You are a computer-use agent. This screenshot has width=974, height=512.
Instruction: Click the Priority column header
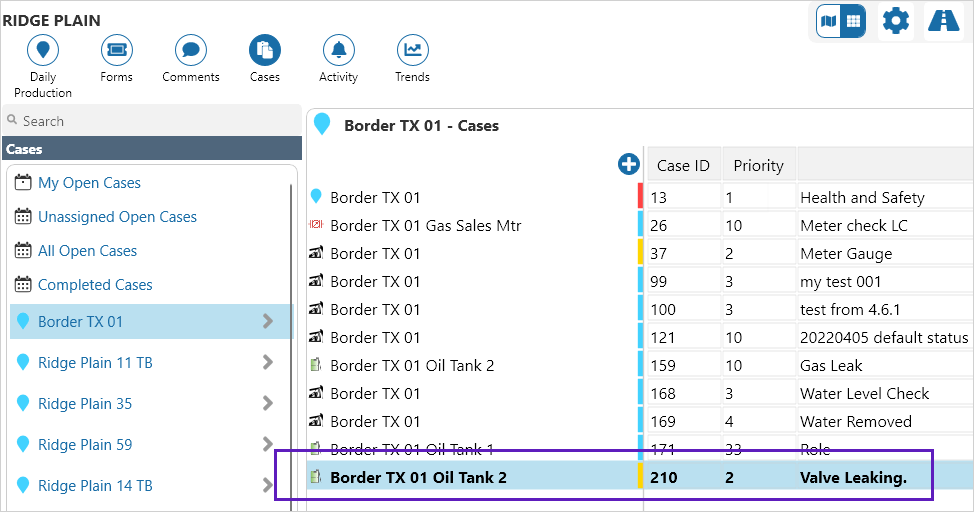(x=758, y=165)
